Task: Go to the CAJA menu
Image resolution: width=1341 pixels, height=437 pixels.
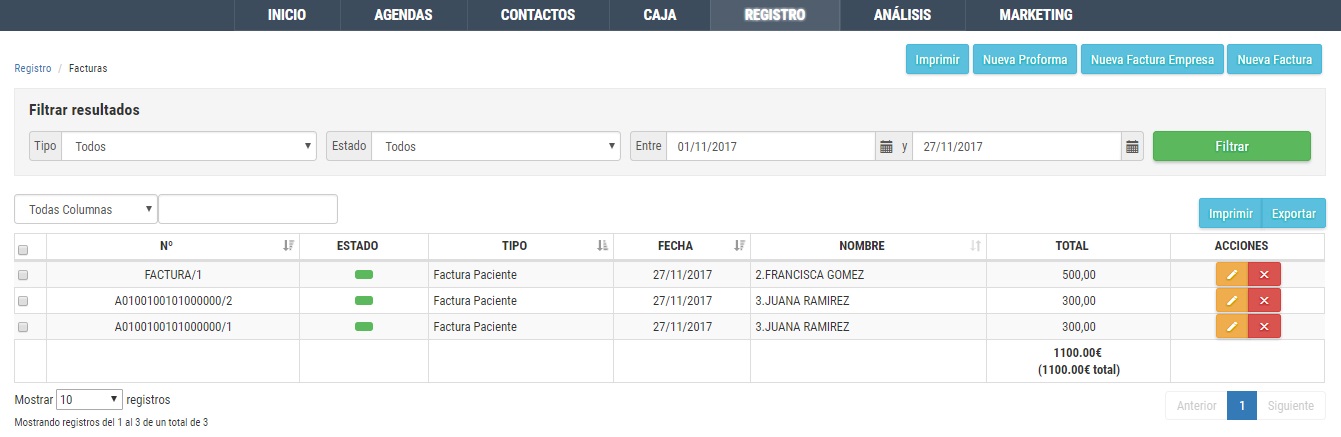Action: coord(660,15)
